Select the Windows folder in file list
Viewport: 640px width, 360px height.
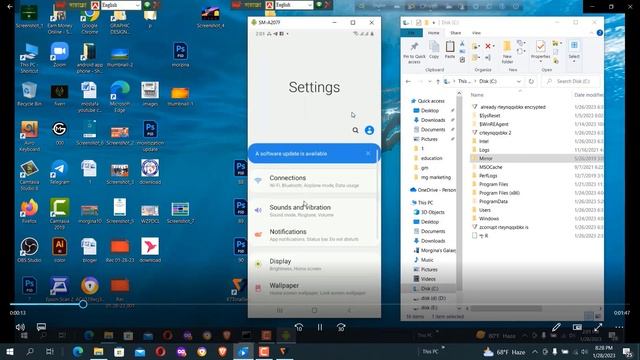tap(489, 218)
